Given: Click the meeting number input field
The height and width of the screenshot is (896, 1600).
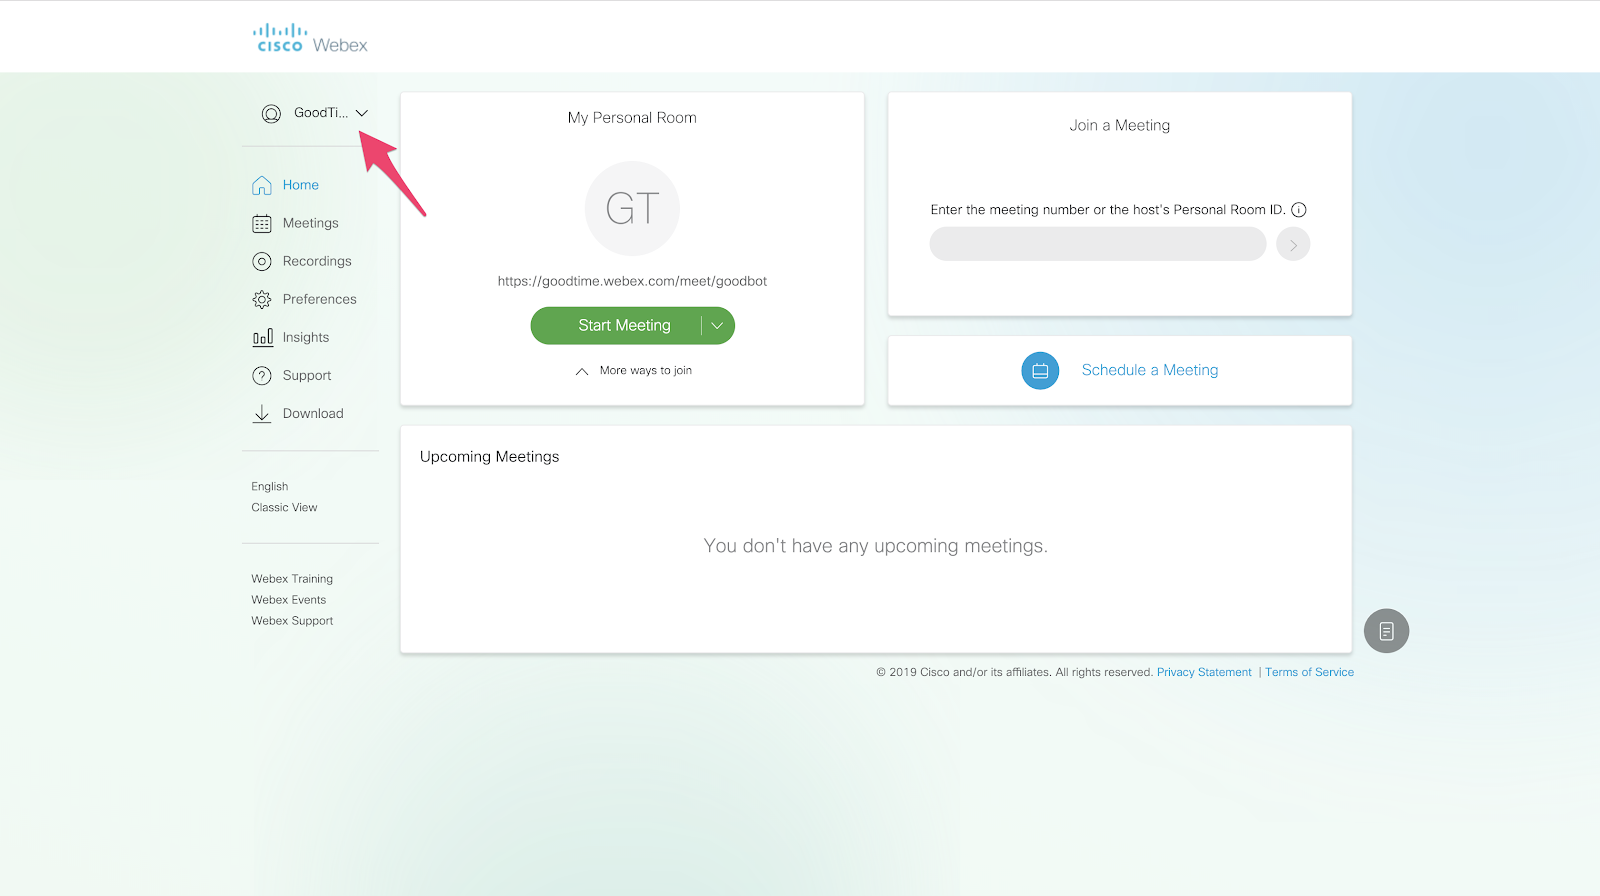Looking at the screenshot, I should (x=1098, y=244).
